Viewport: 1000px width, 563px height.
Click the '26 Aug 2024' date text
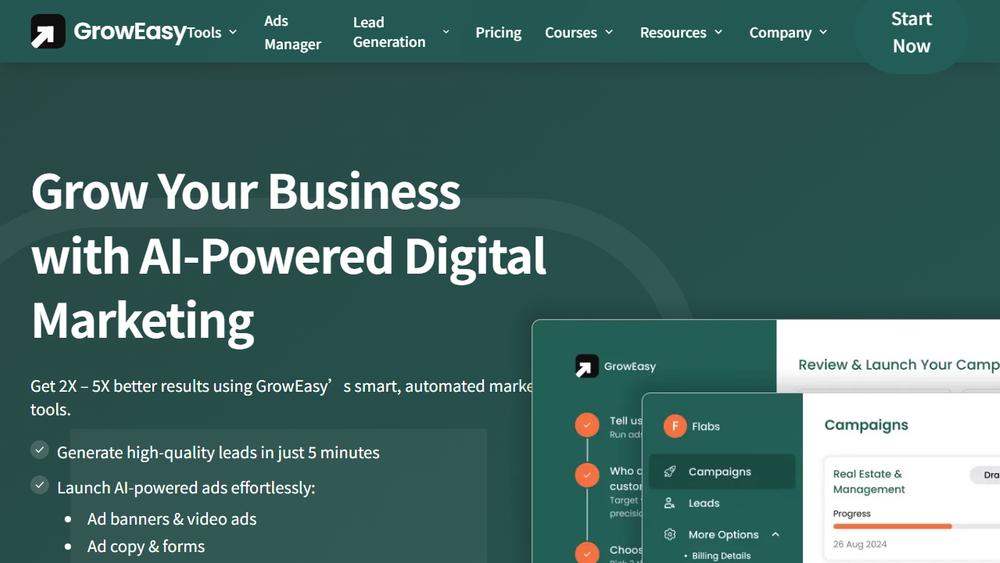coord(860,545)
